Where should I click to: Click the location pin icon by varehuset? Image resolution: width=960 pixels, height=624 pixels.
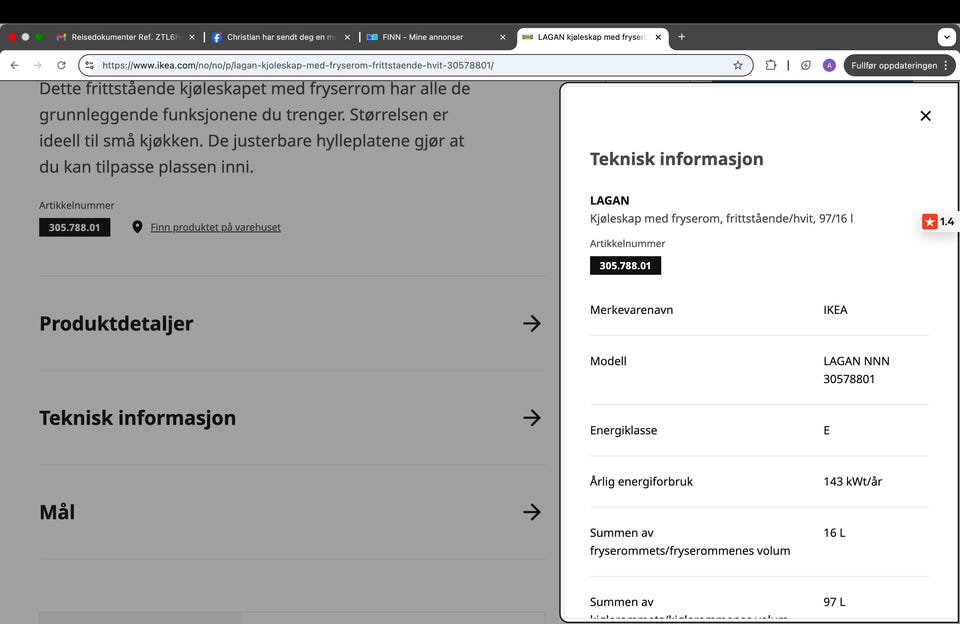point(137,227)
